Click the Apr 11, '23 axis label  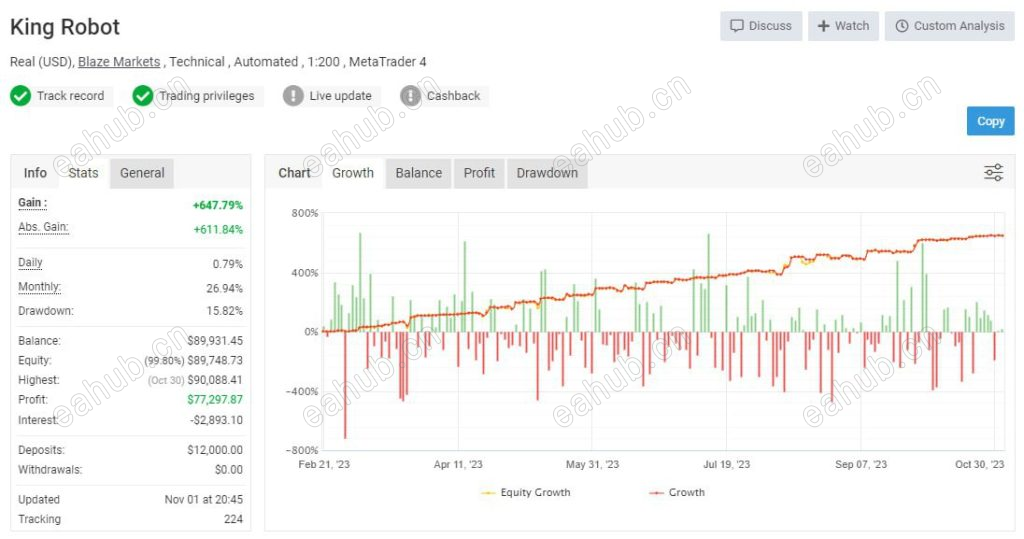pyautogui.click(x=458, y=465)
